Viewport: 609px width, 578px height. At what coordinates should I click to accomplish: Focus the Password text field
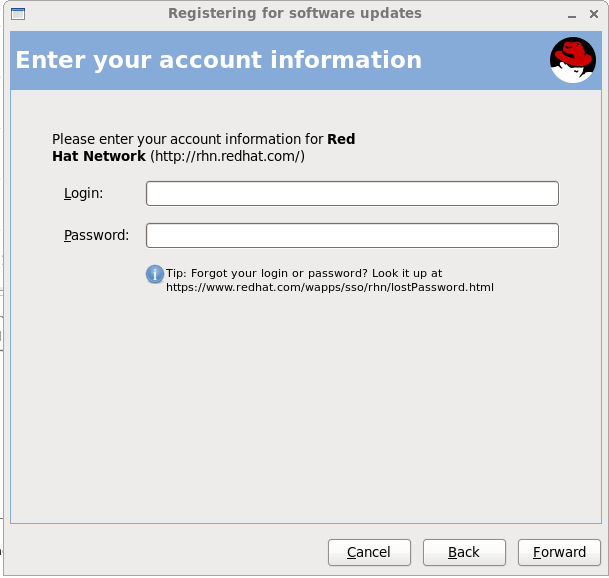[x=352, y=235]
